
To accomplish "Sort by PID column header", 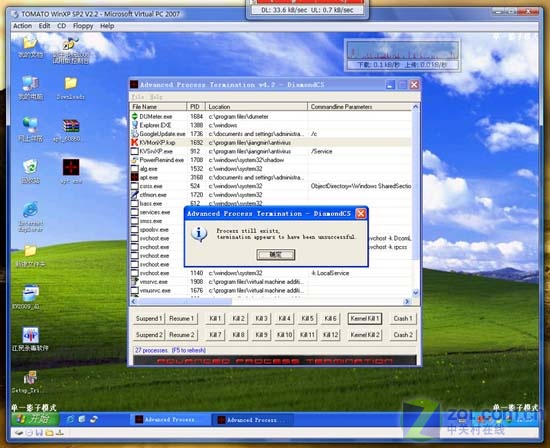I will pos(196,107).
